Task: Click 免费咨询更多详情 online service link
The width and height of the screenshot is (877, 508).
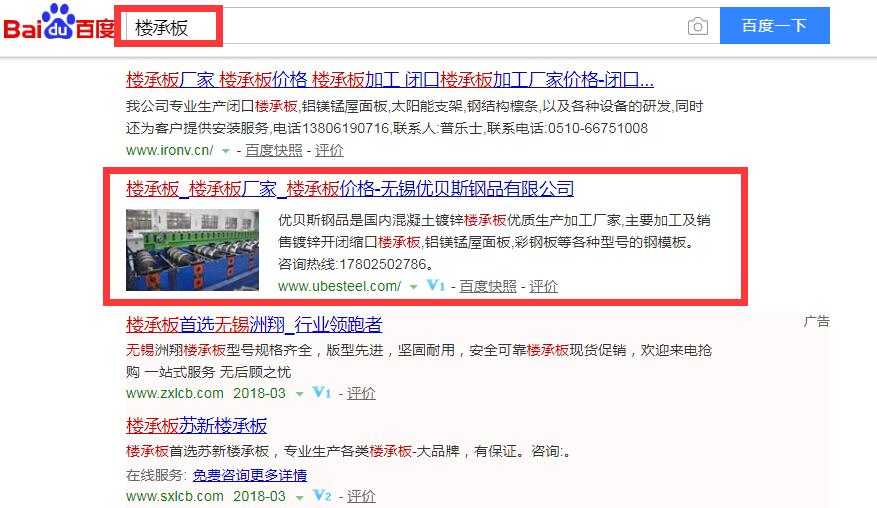Action: coord(250,475)
